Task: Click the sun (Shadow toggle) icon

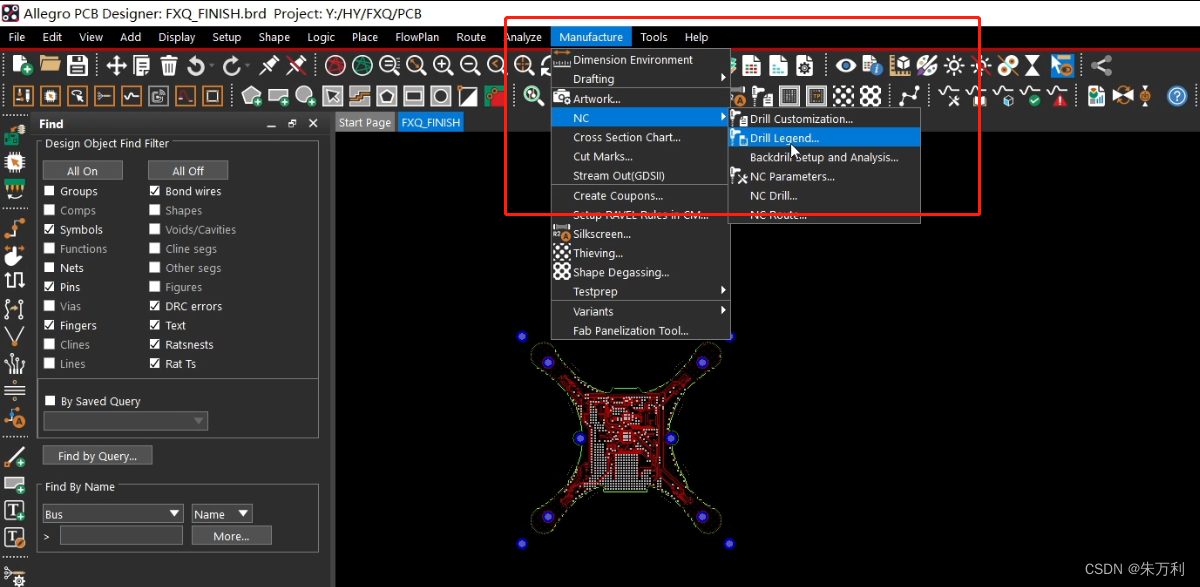Action: [955, 66]
